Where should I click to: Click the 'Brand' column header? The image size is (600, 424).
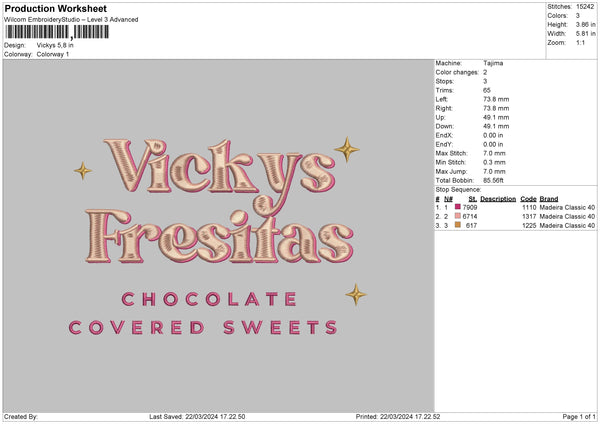pos(549,199)
